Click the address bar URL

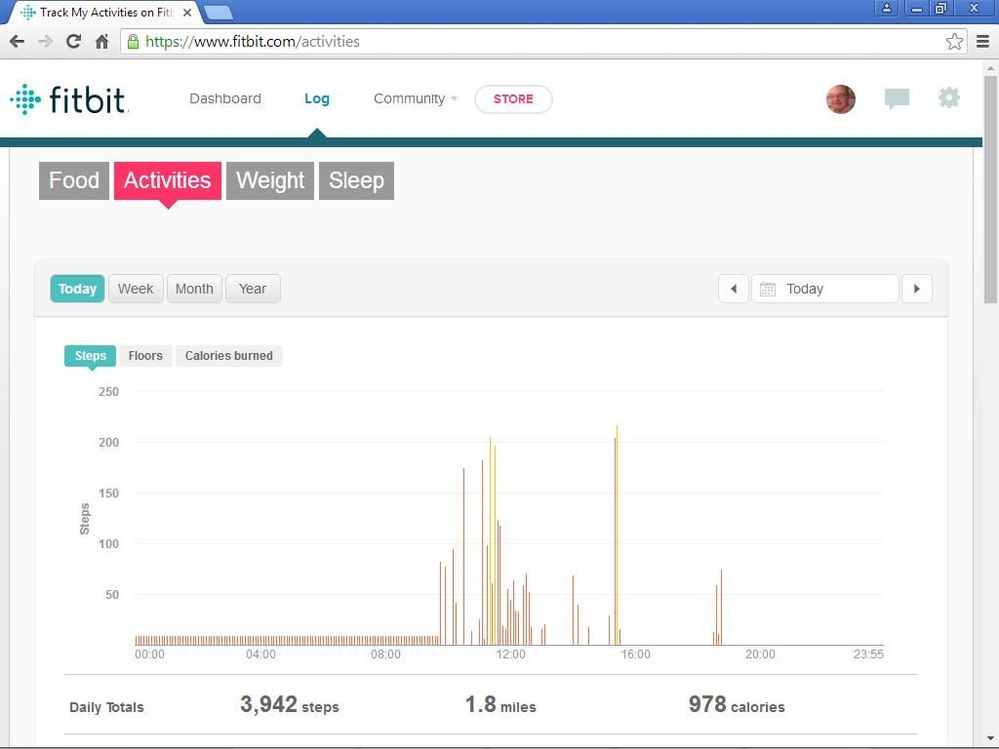[252, 42]
